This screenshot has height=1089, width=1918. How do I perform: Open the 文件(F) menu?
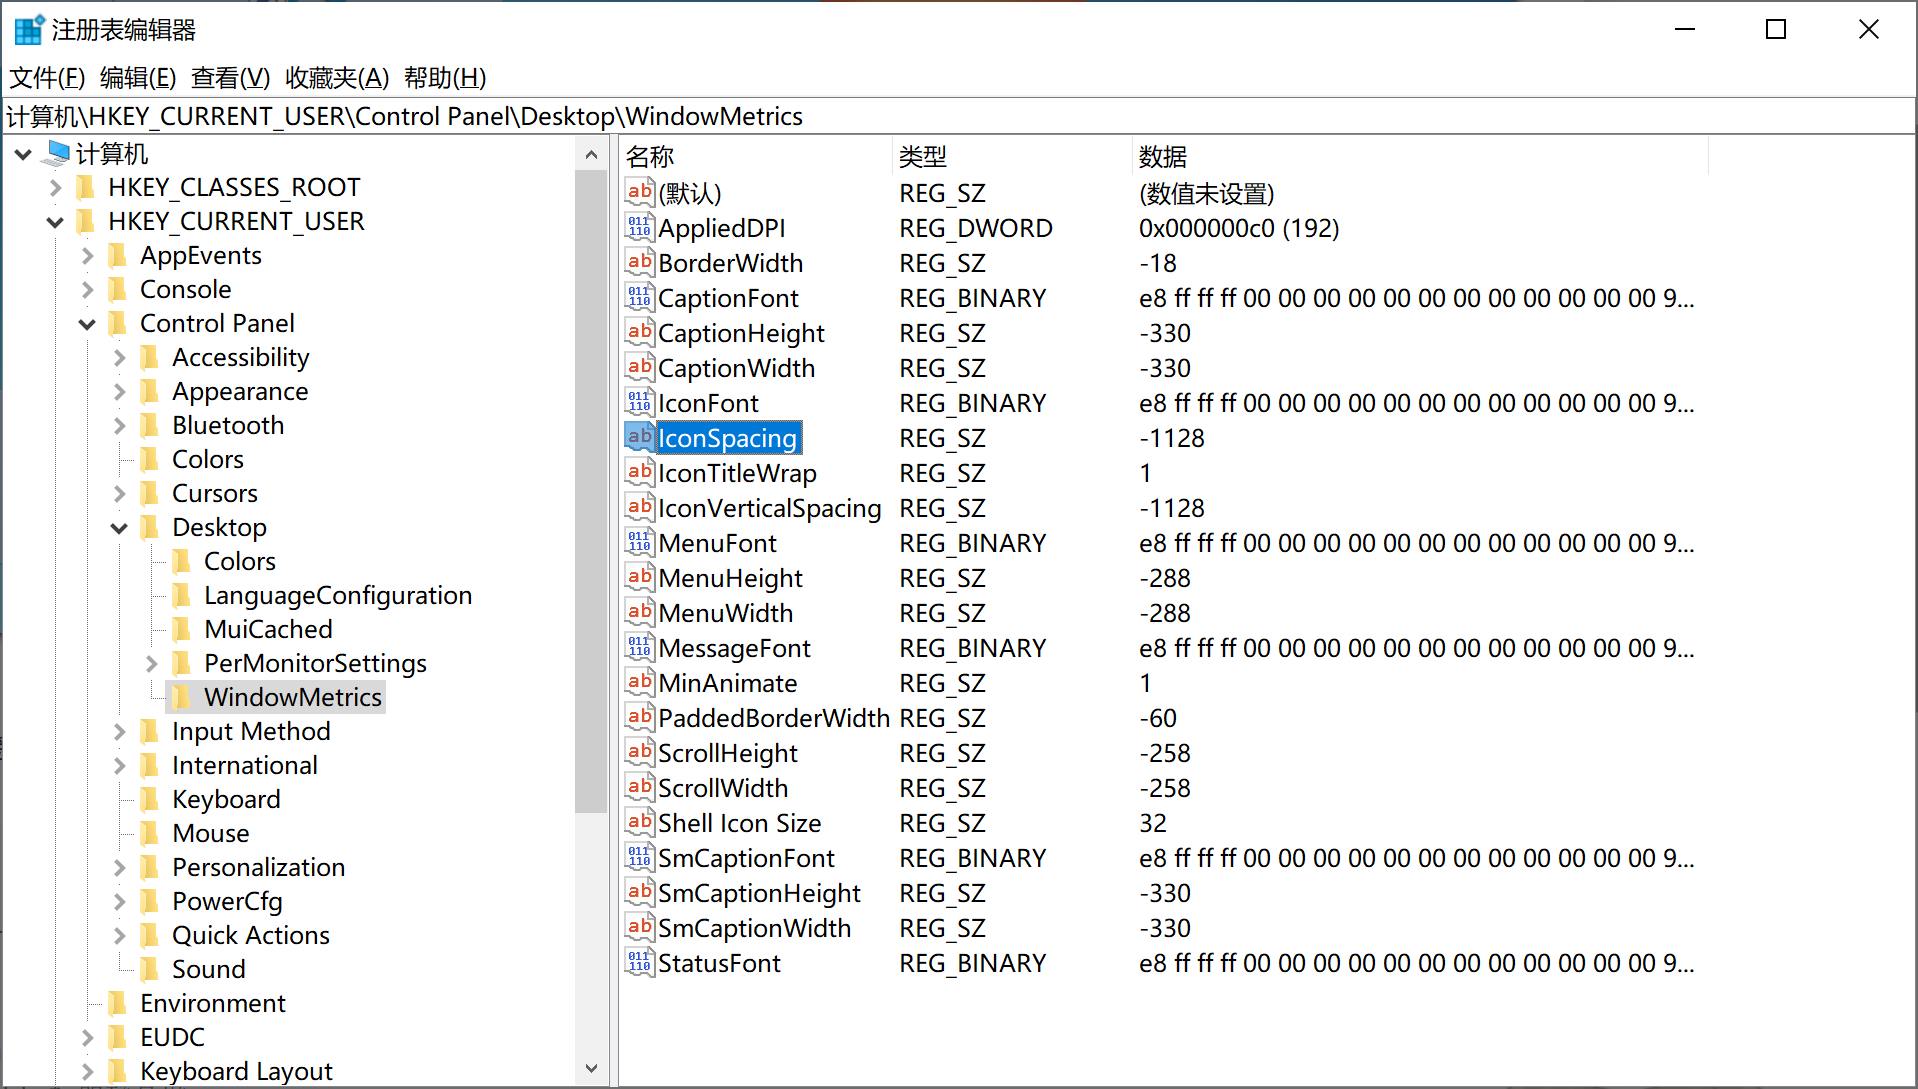tap(47, 78)
